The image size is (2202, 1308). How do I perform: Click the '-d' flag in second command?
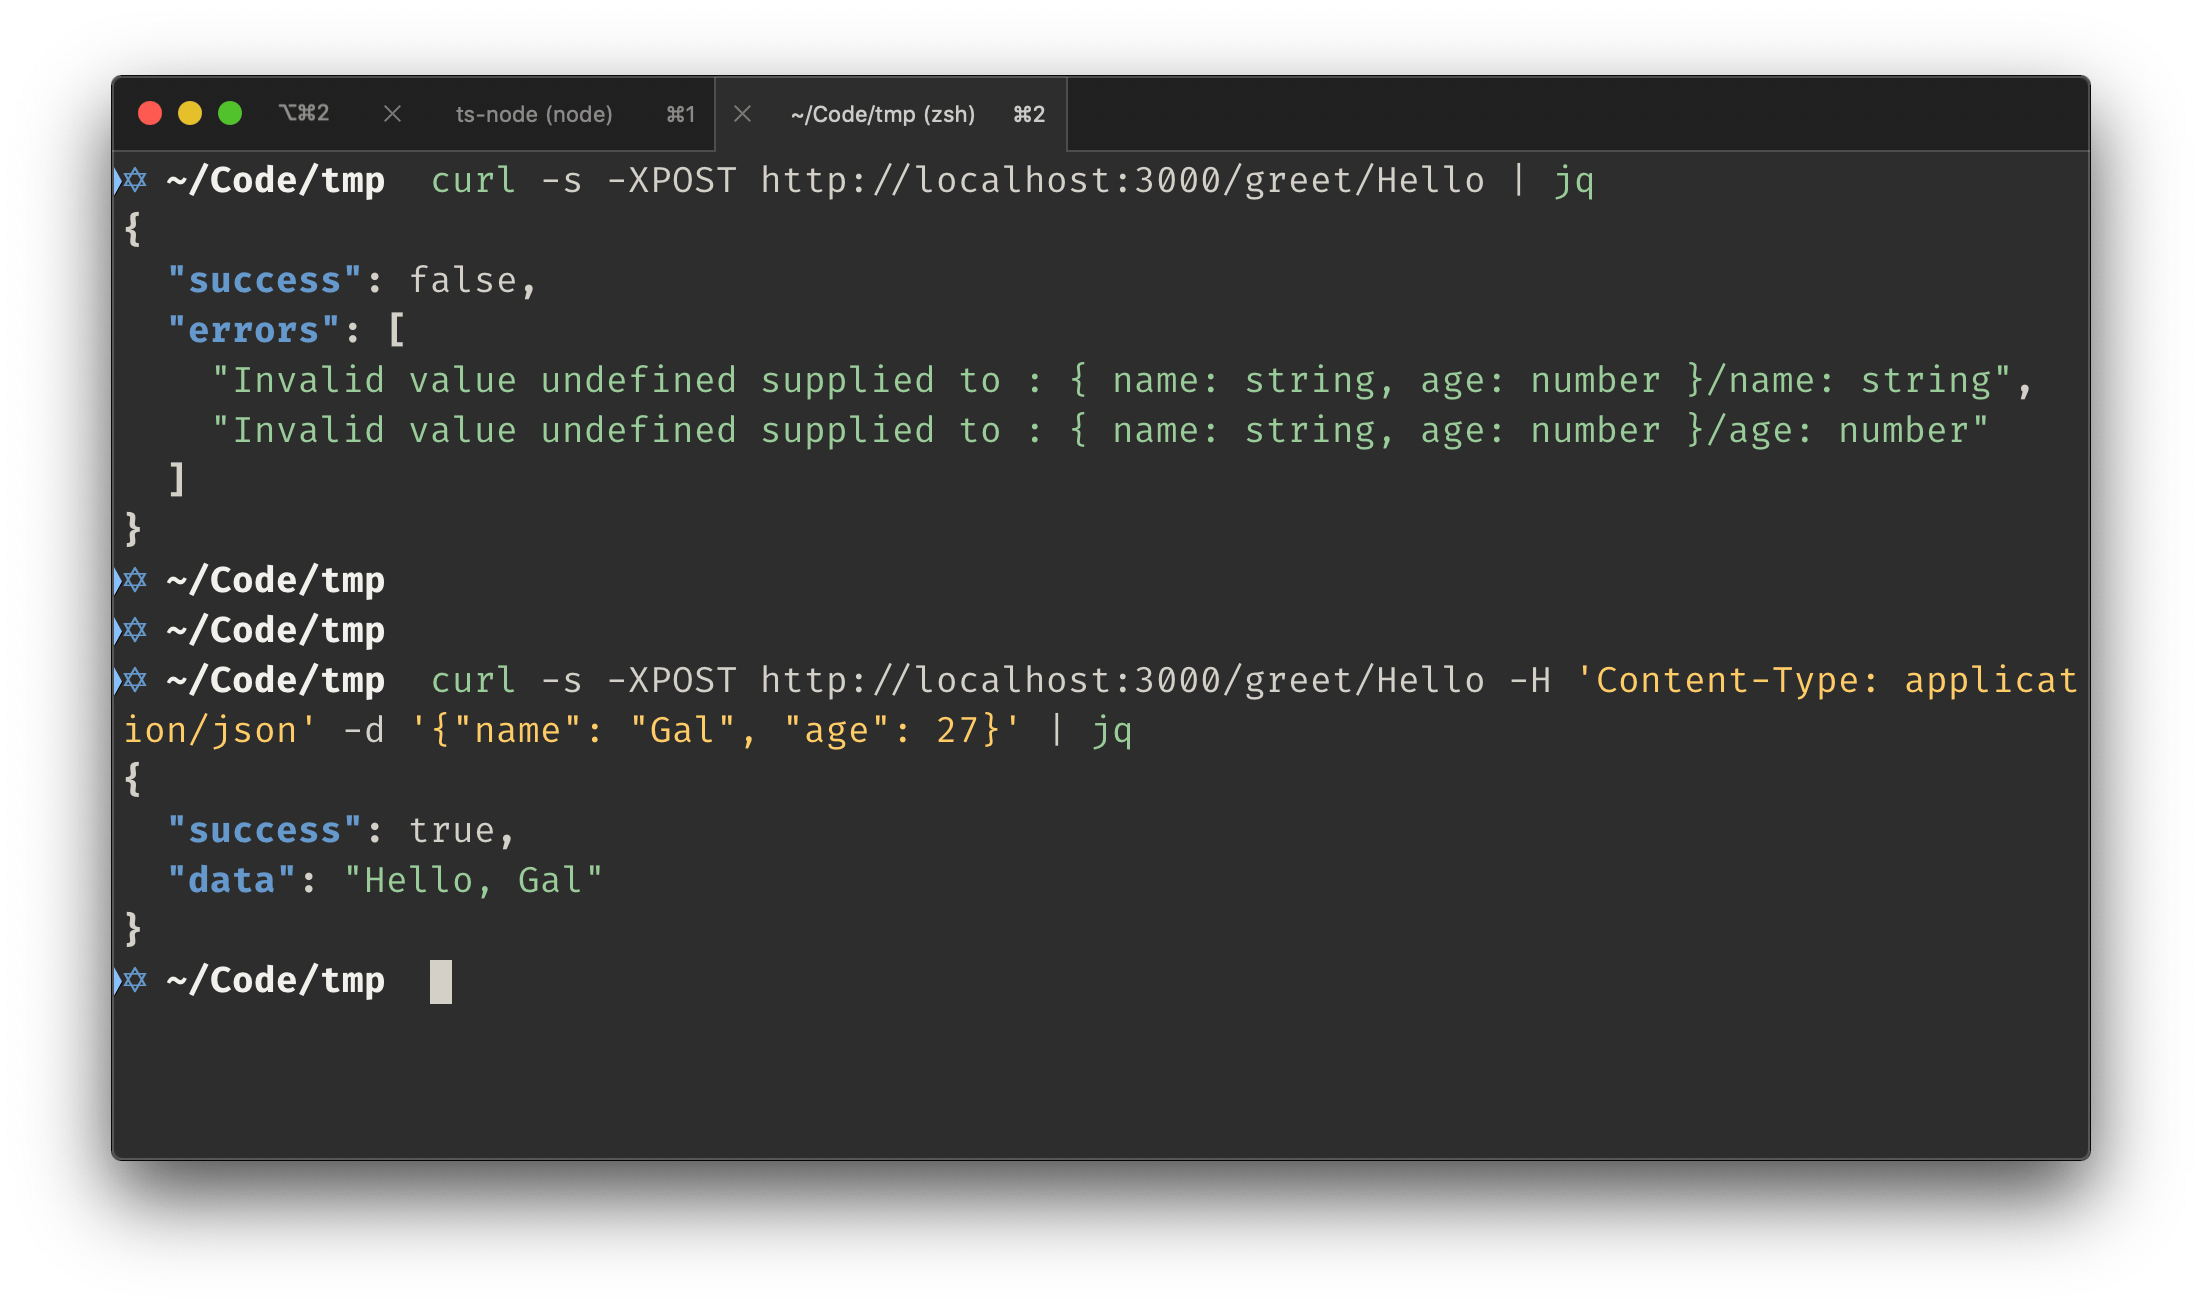(364, 730)
